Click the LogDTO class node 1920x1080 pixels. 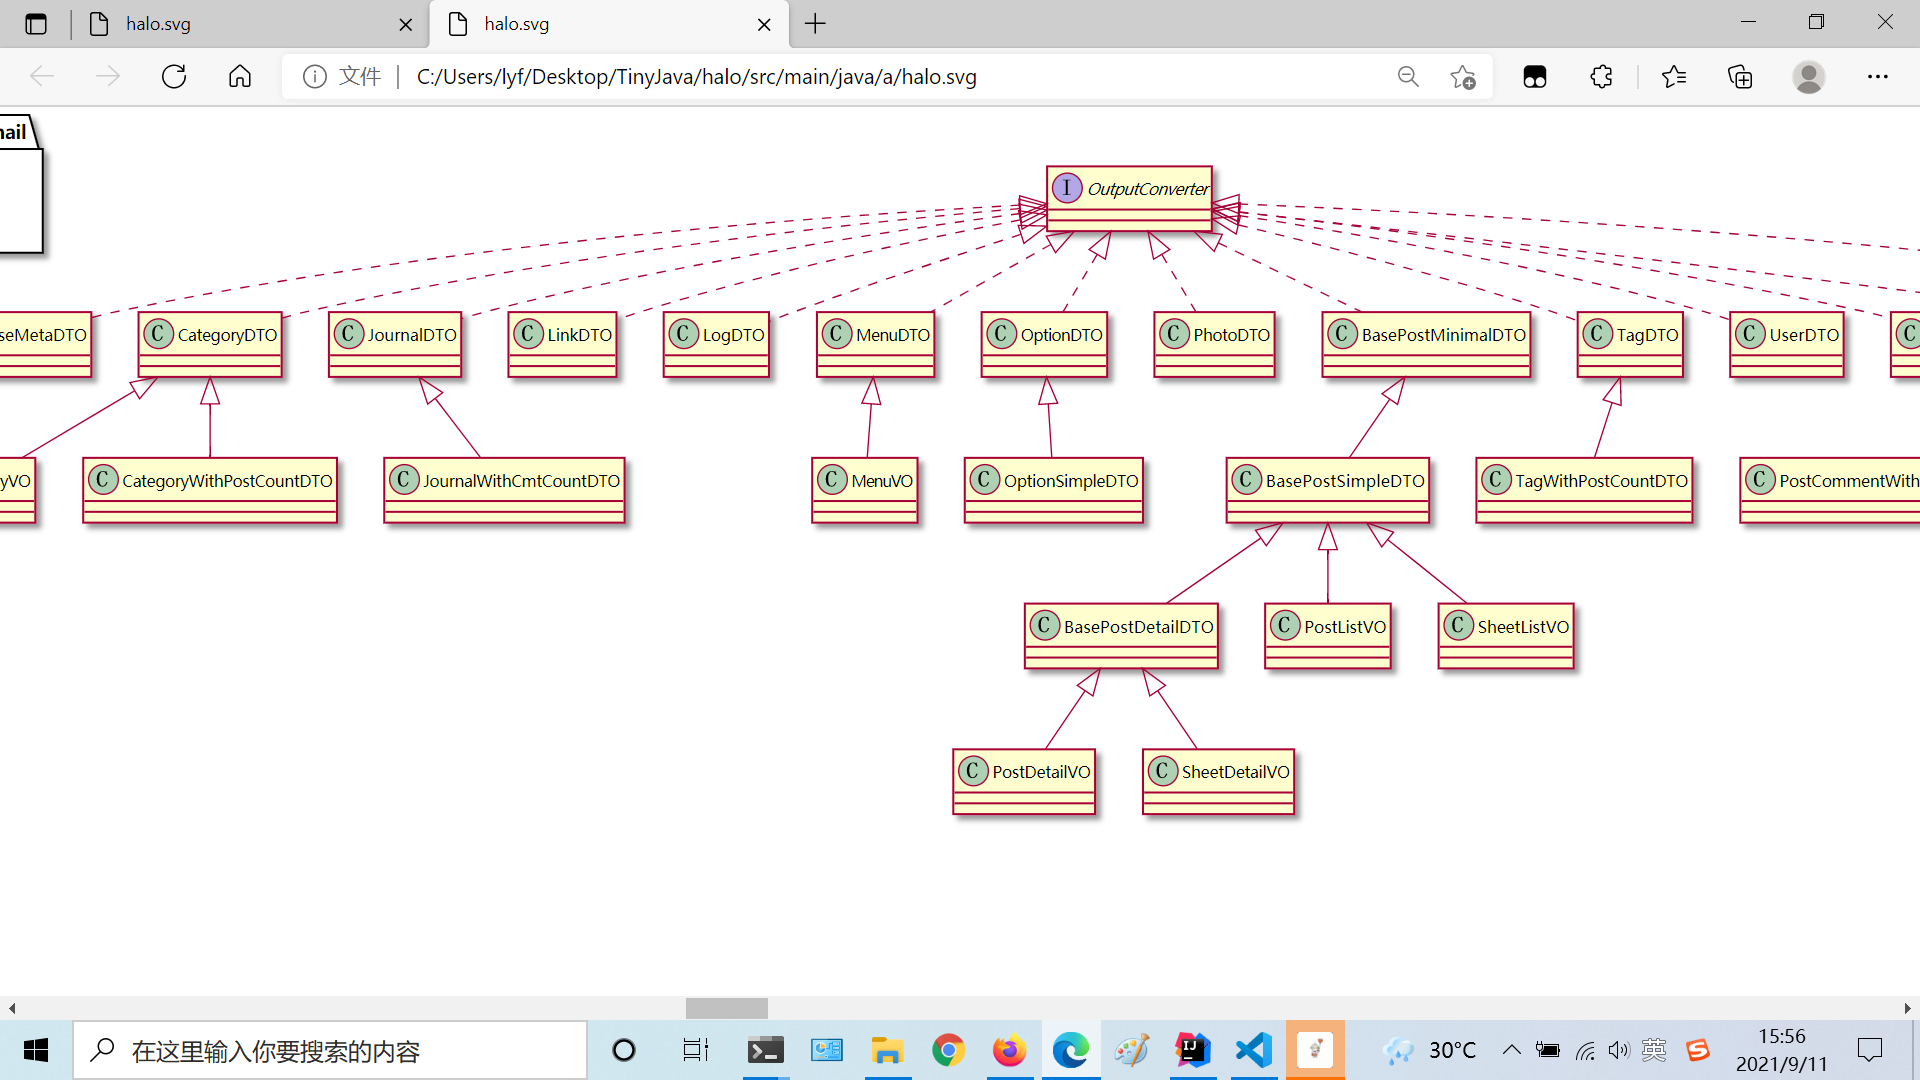[716, 344]
